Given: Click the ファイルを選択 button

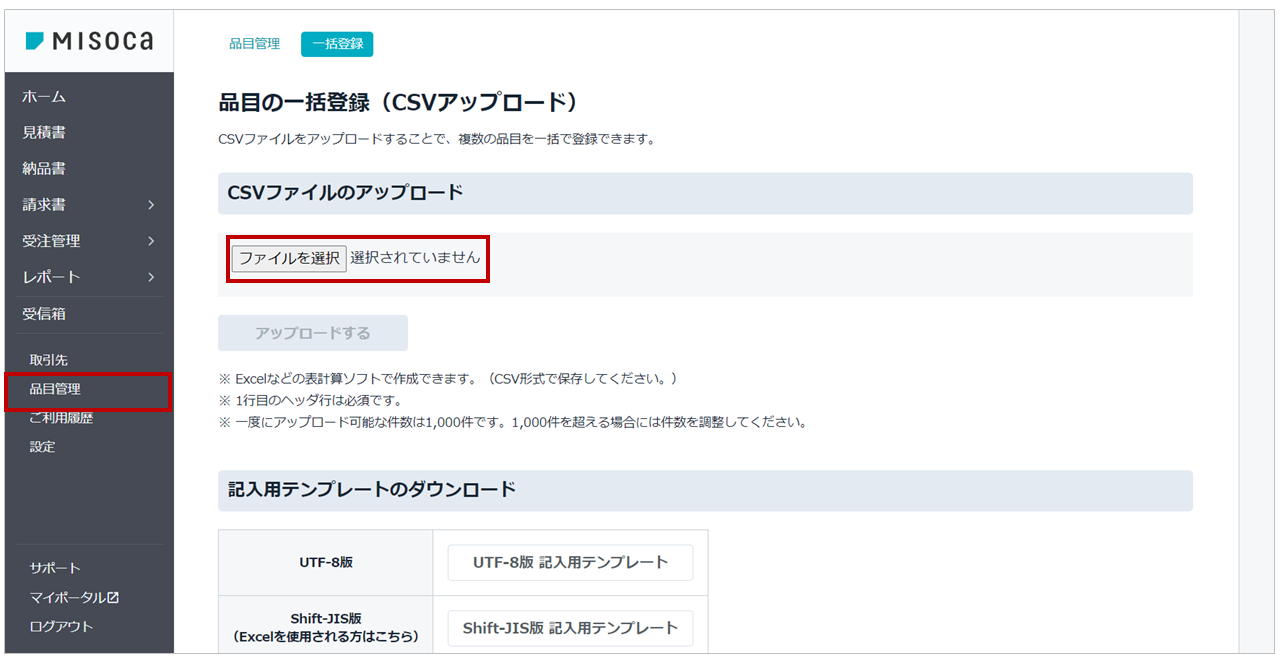Looking at the screenshot, I should pos(289,258).
